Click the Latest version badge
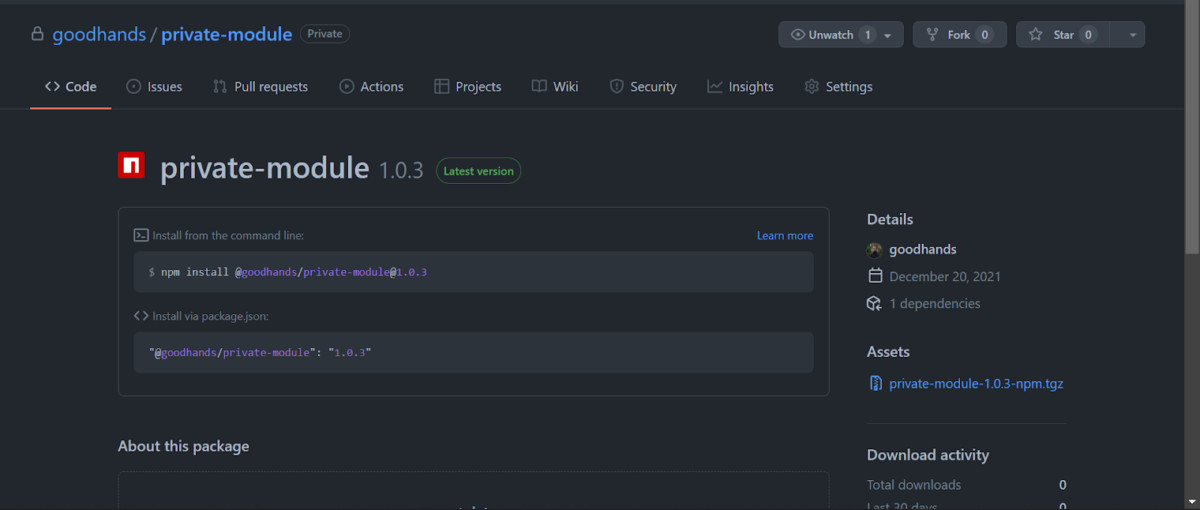The width and height of the screenshot is (1200, 510). pos(478,171)
